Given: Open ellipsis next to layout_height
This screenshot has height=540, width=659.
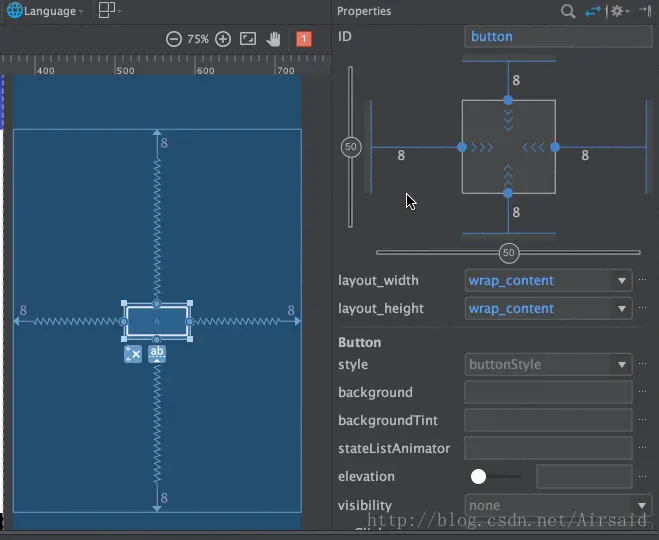Looking at the screenshot, I should tap(642, 308).
